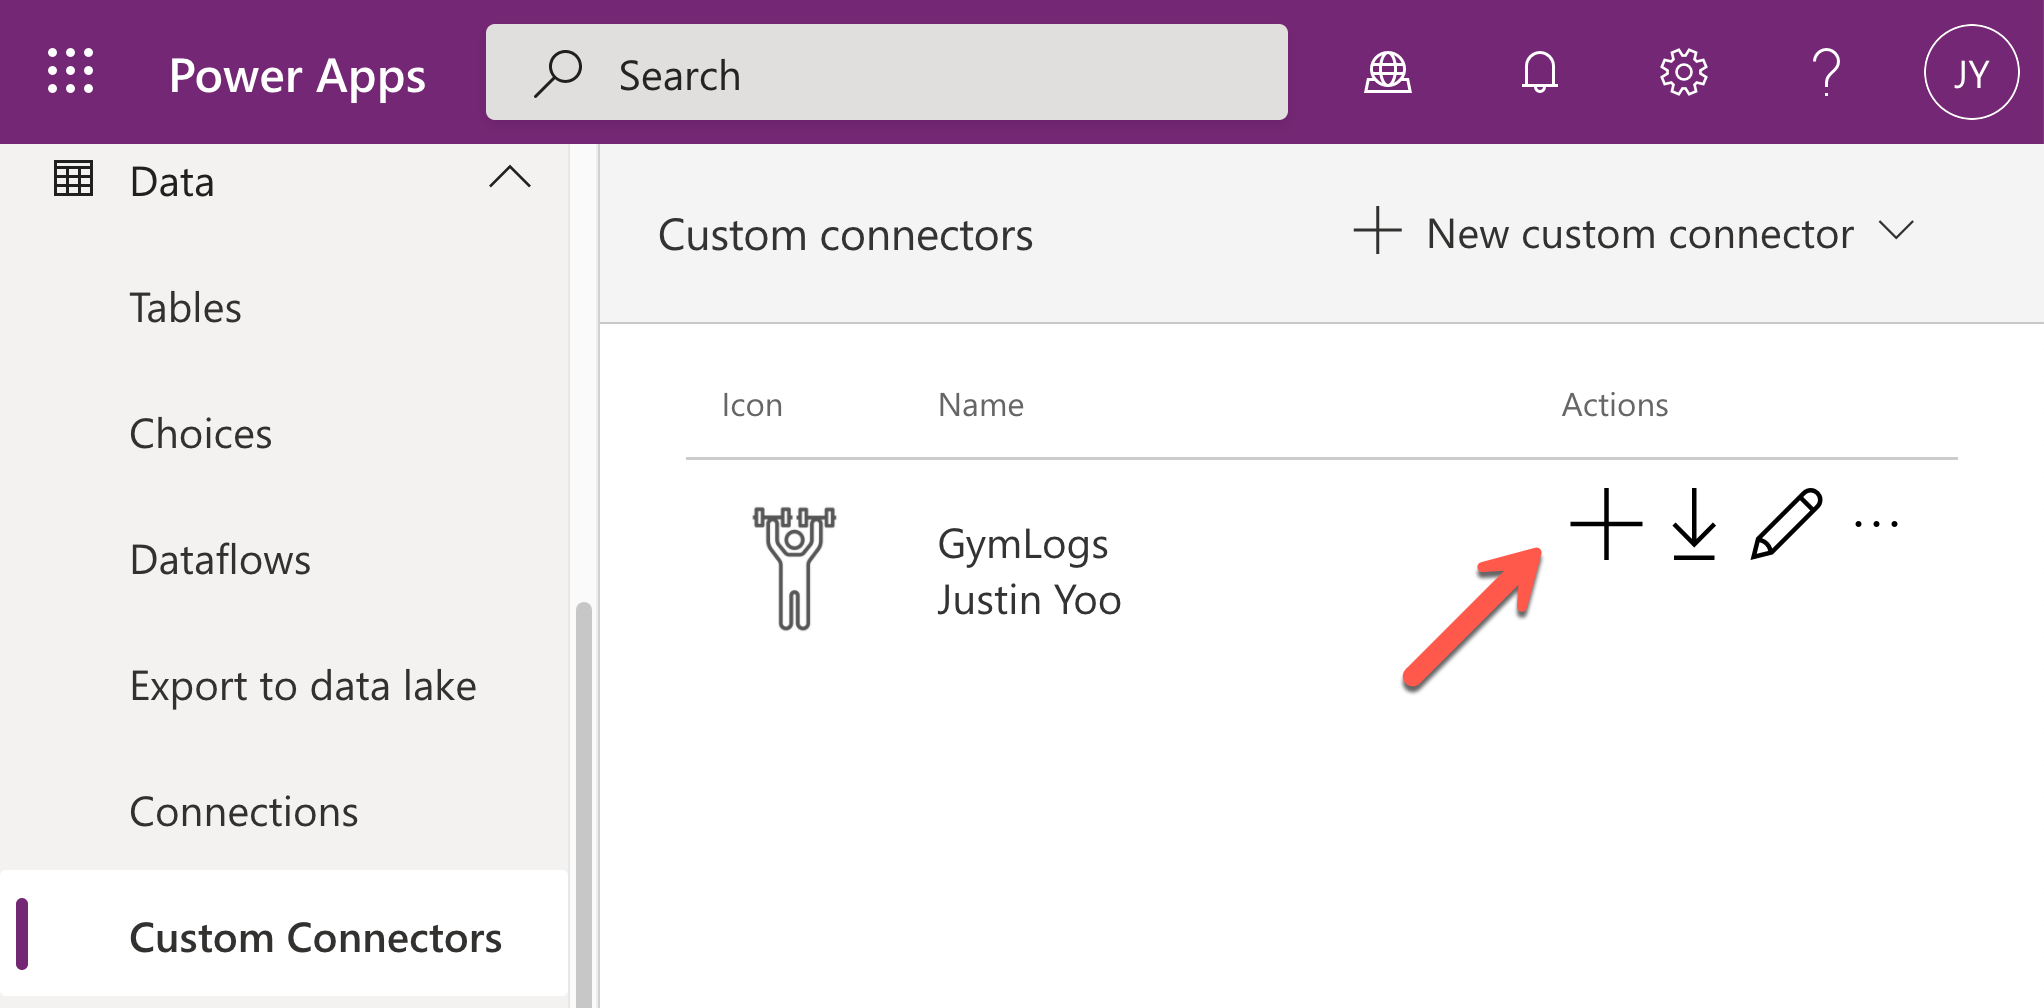Collapse the Data section chevron

(x=509, y=178)
